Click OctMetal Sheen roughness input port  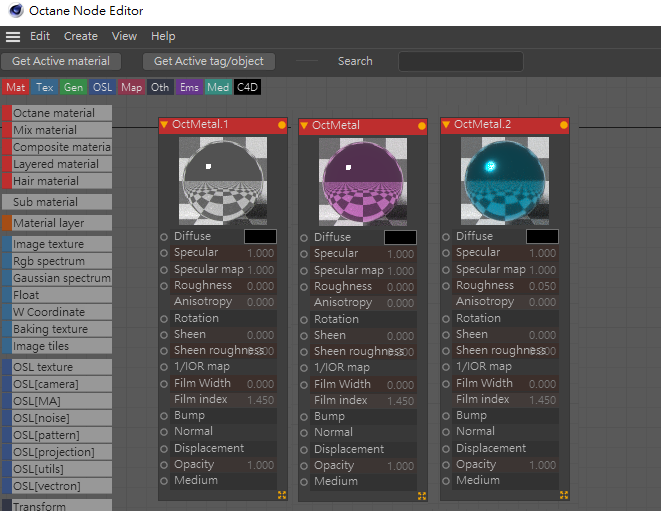coord(304,352)
